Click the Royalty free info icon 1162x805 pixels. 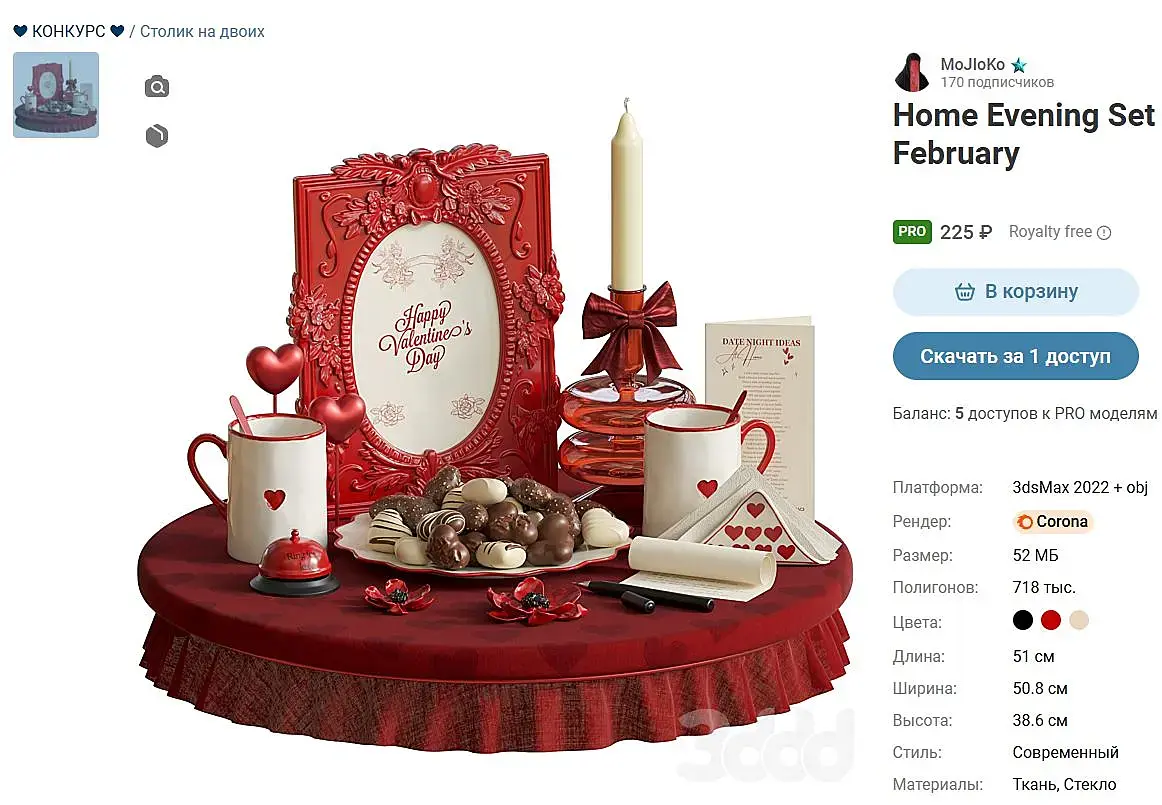coord(1103,233)
